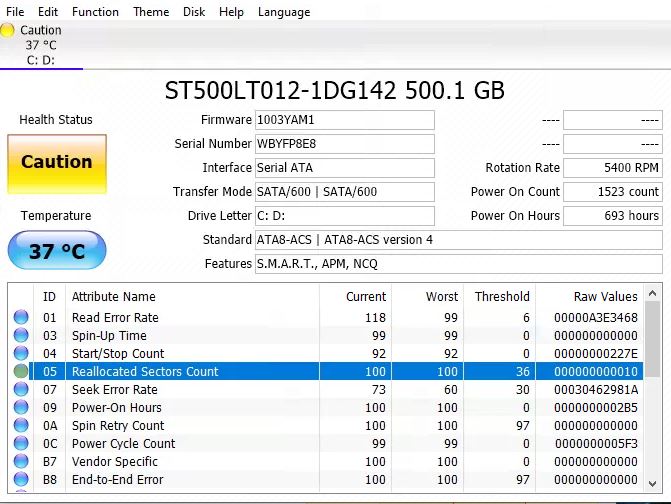Click status orb for Power Cycle Count
671x504 pixels.
tap(21, 444)
